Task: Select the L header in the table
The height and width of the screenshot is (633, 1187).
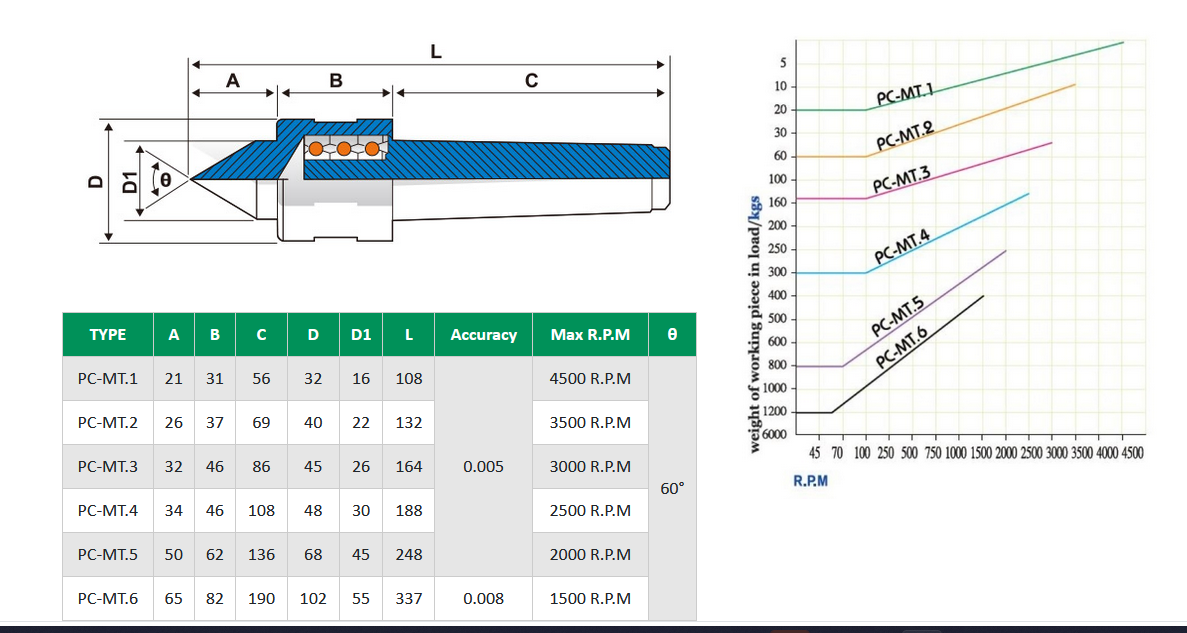Action: tap(409, 335)
